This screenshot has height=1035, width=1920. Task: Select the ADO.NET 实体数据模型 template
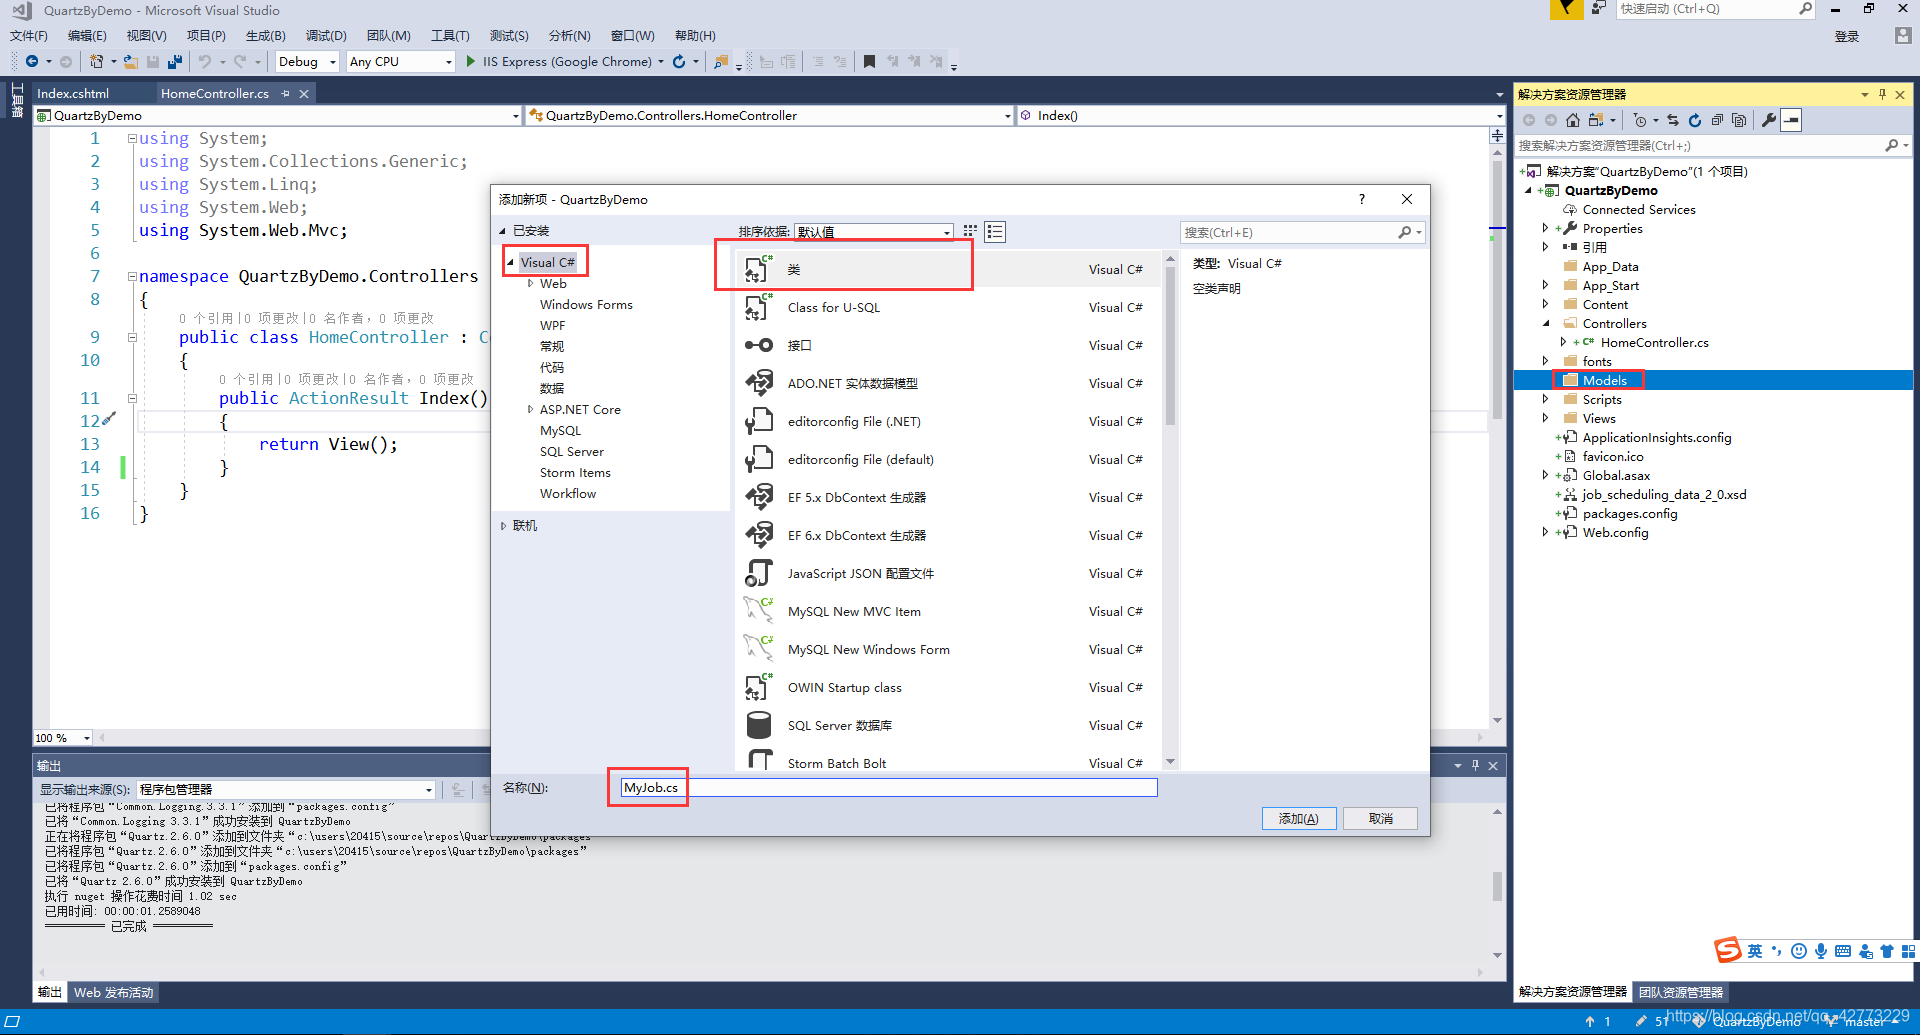coord(949,383)
